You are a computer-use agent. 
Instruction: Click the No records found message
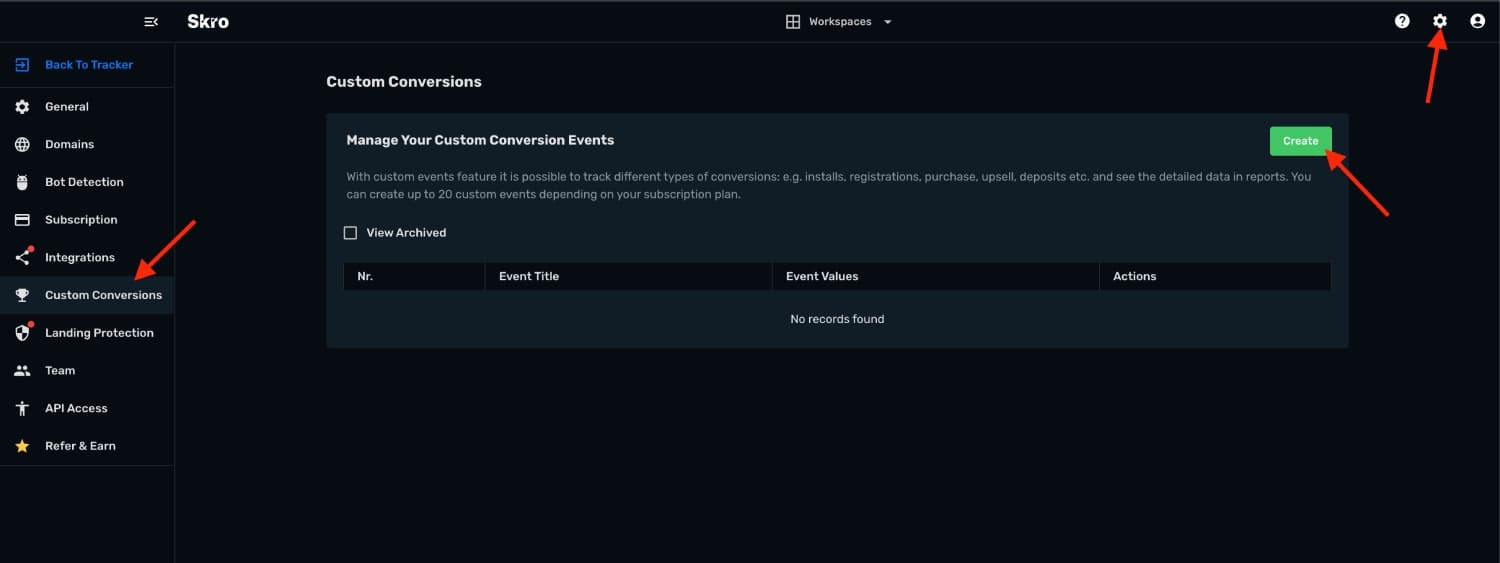pyautogui.click(x=837, y=319)
